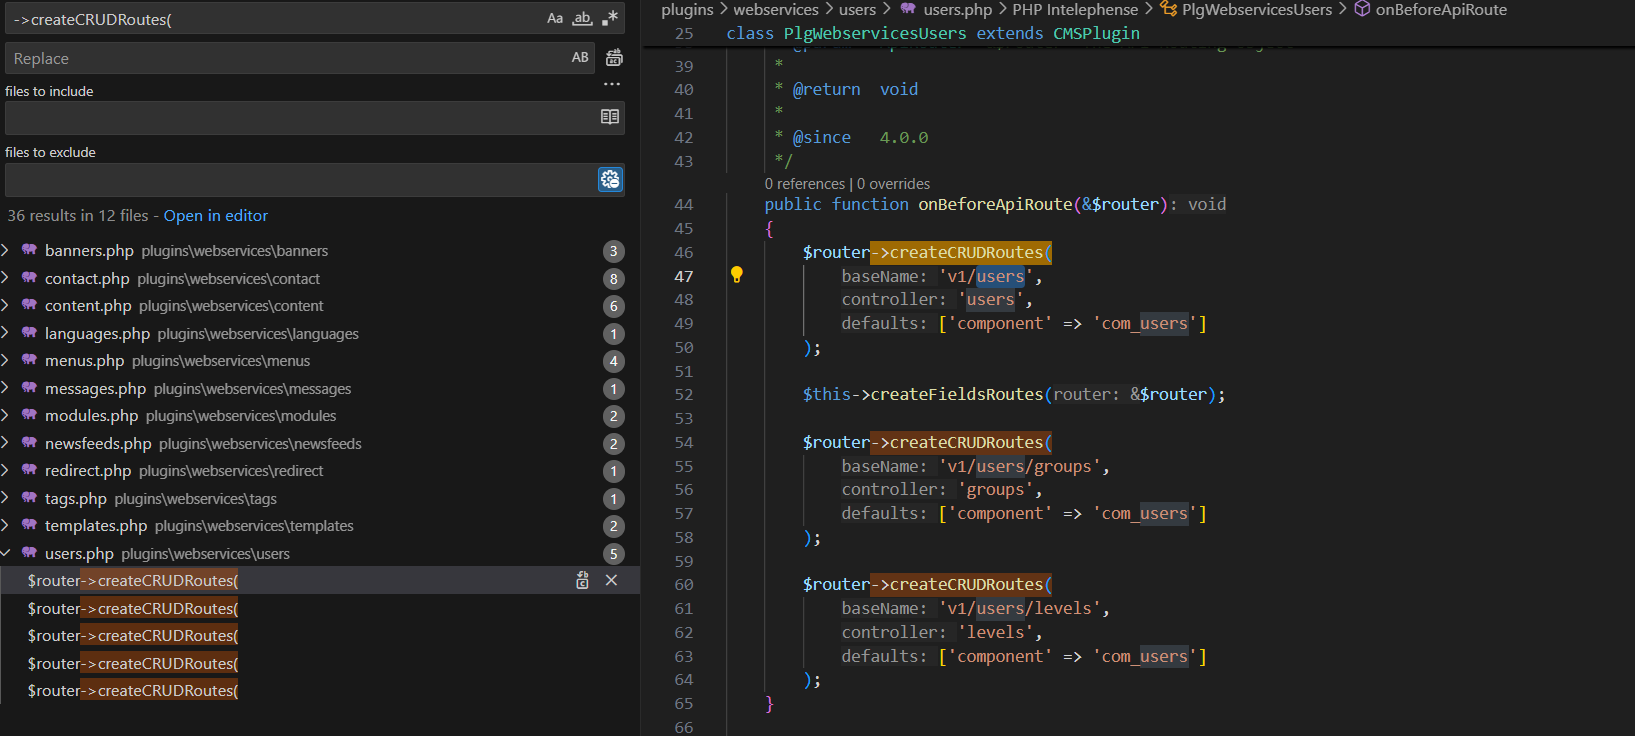Click PHP file icon of redirect.php
The image size is (1635, 736).
(x=29, y=470)
